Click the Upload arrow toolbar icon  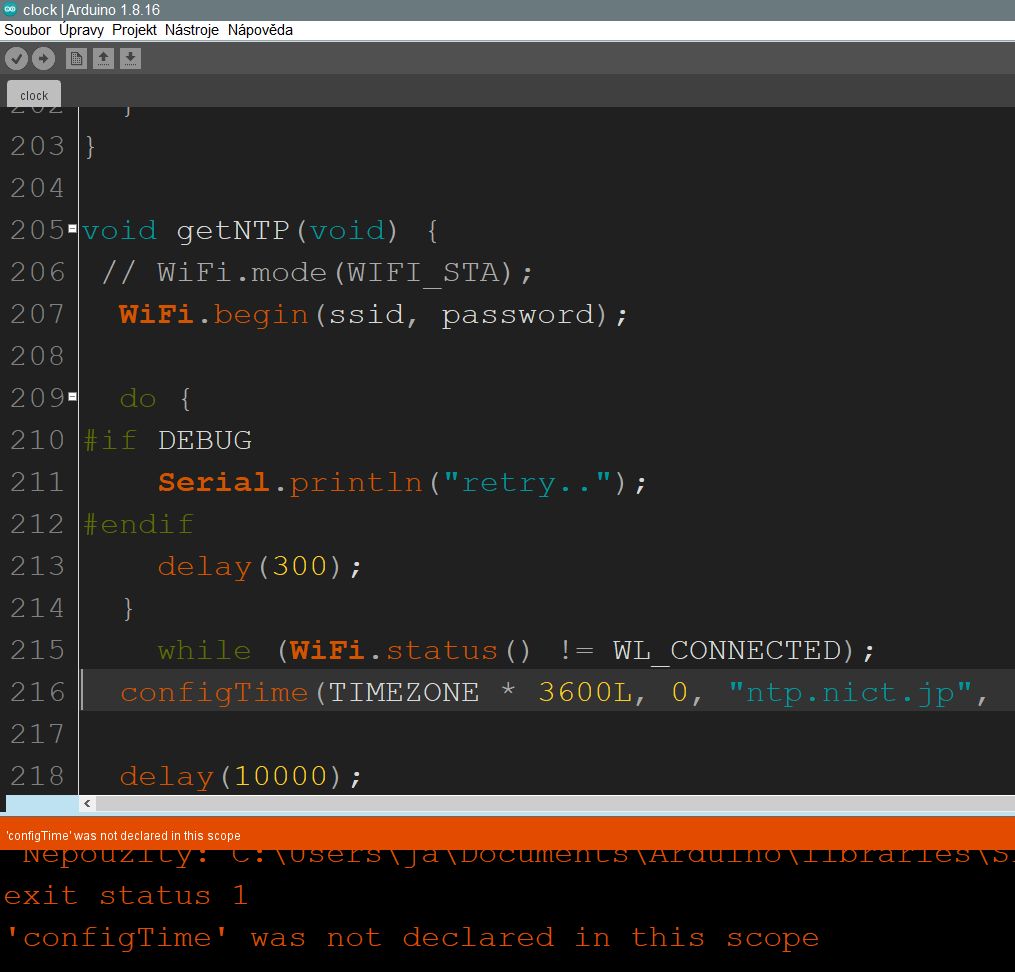click(42, 59)
